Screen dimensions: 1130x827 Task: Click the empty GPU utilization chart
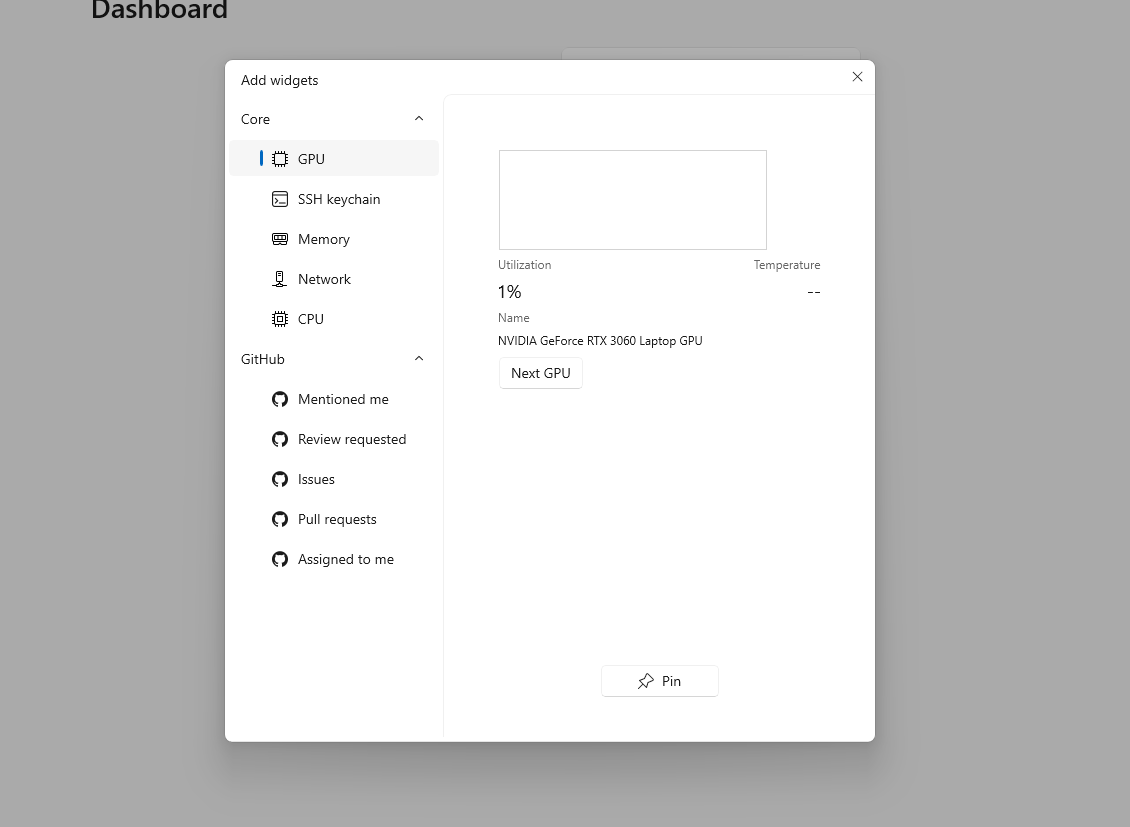(x=633, y=200)
